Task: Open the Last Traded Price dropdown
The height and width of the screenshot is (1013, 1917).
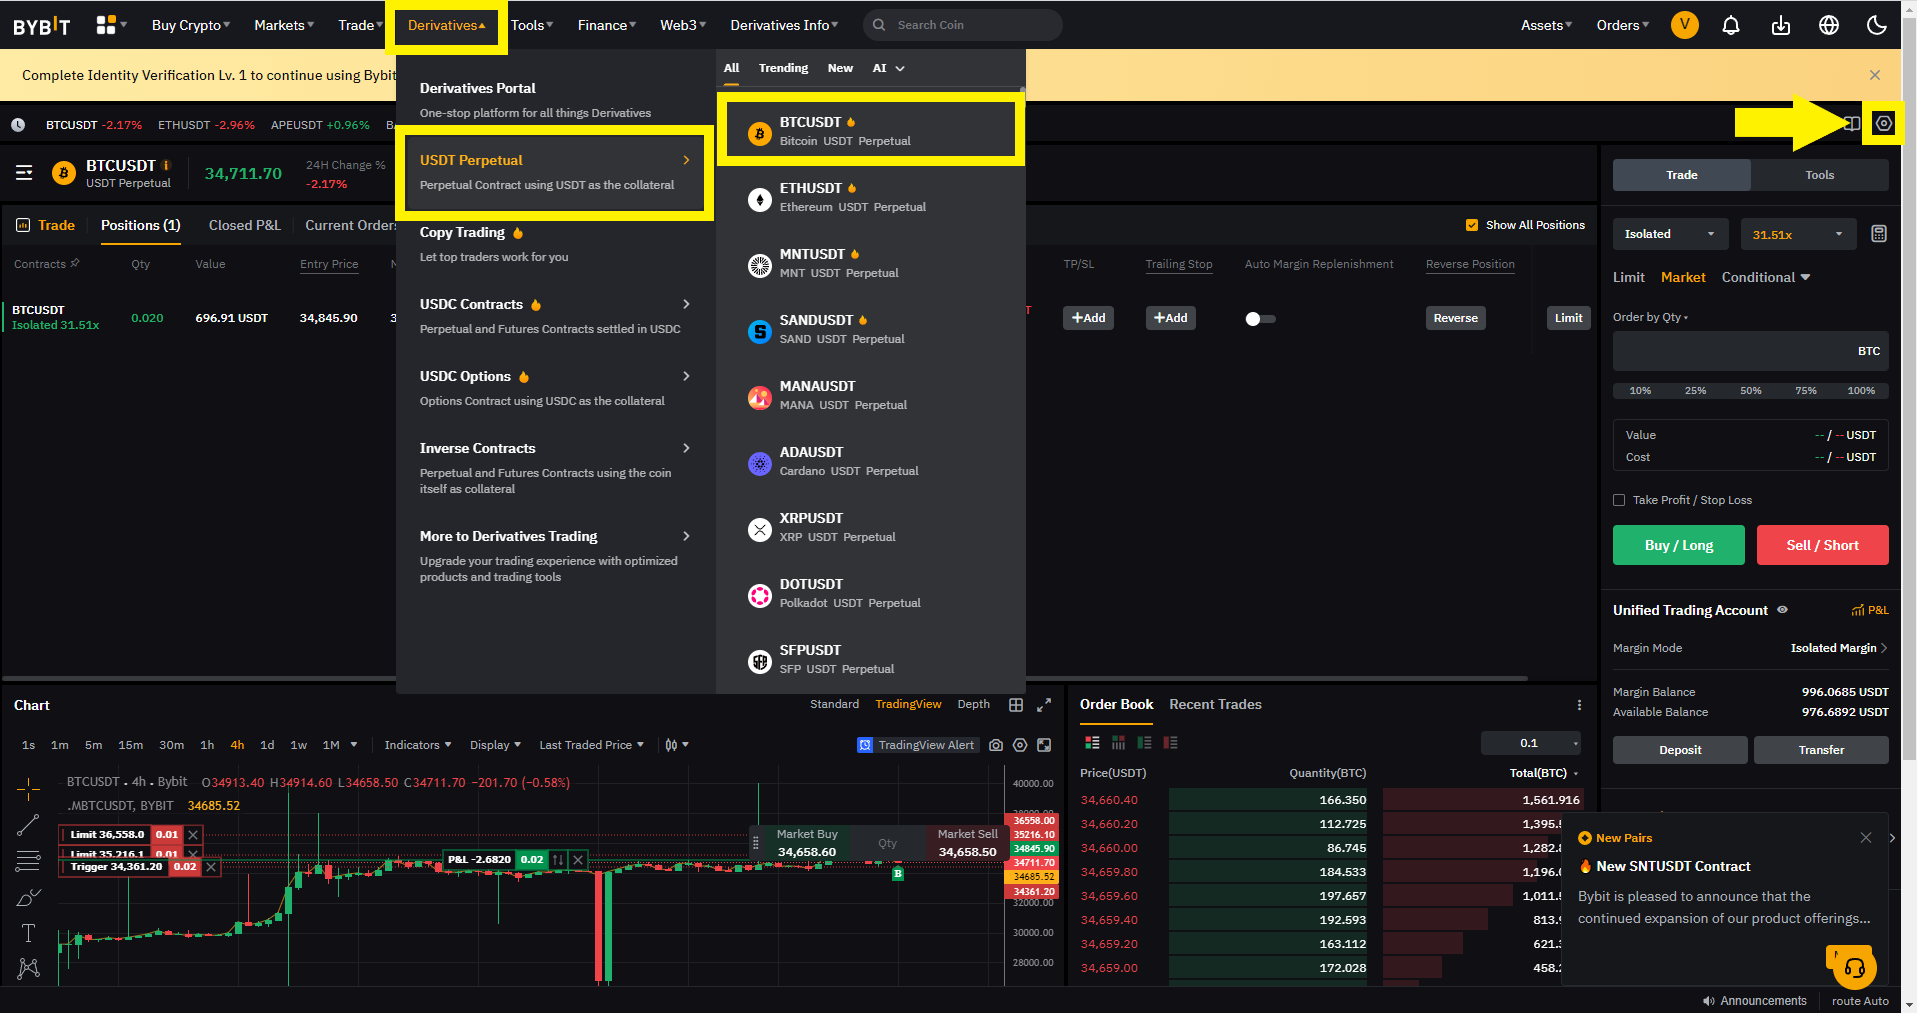Action: [592, 745]
